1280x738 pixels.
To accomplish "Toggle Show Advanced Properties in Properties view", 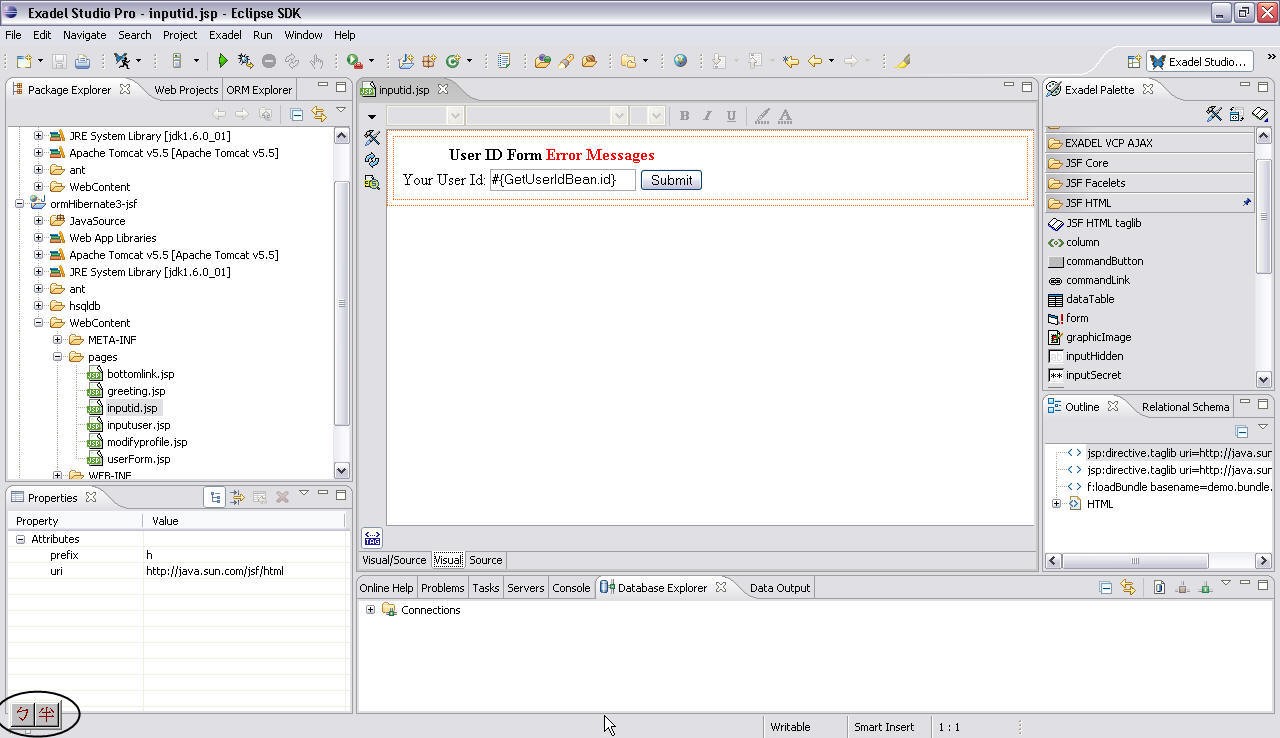I will [237, 497].
